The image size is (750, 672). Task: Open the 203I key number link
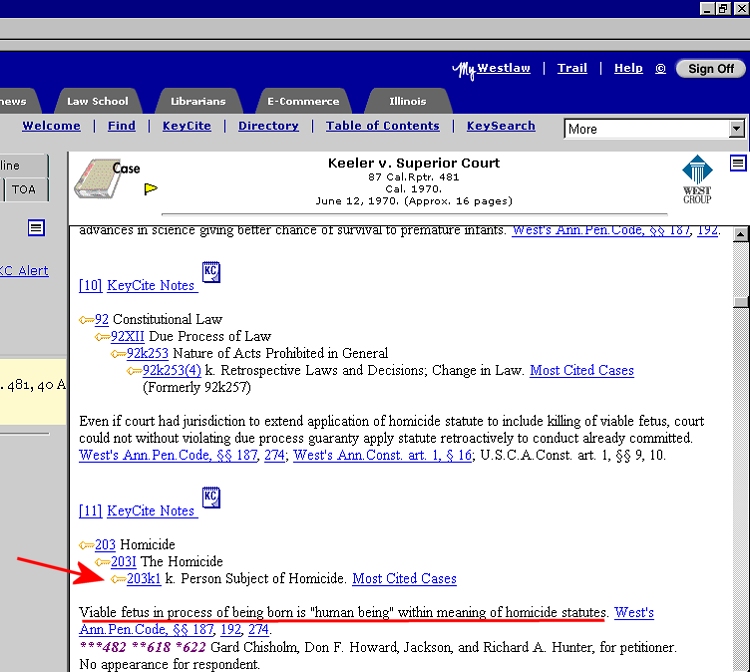tap(123, 562)
